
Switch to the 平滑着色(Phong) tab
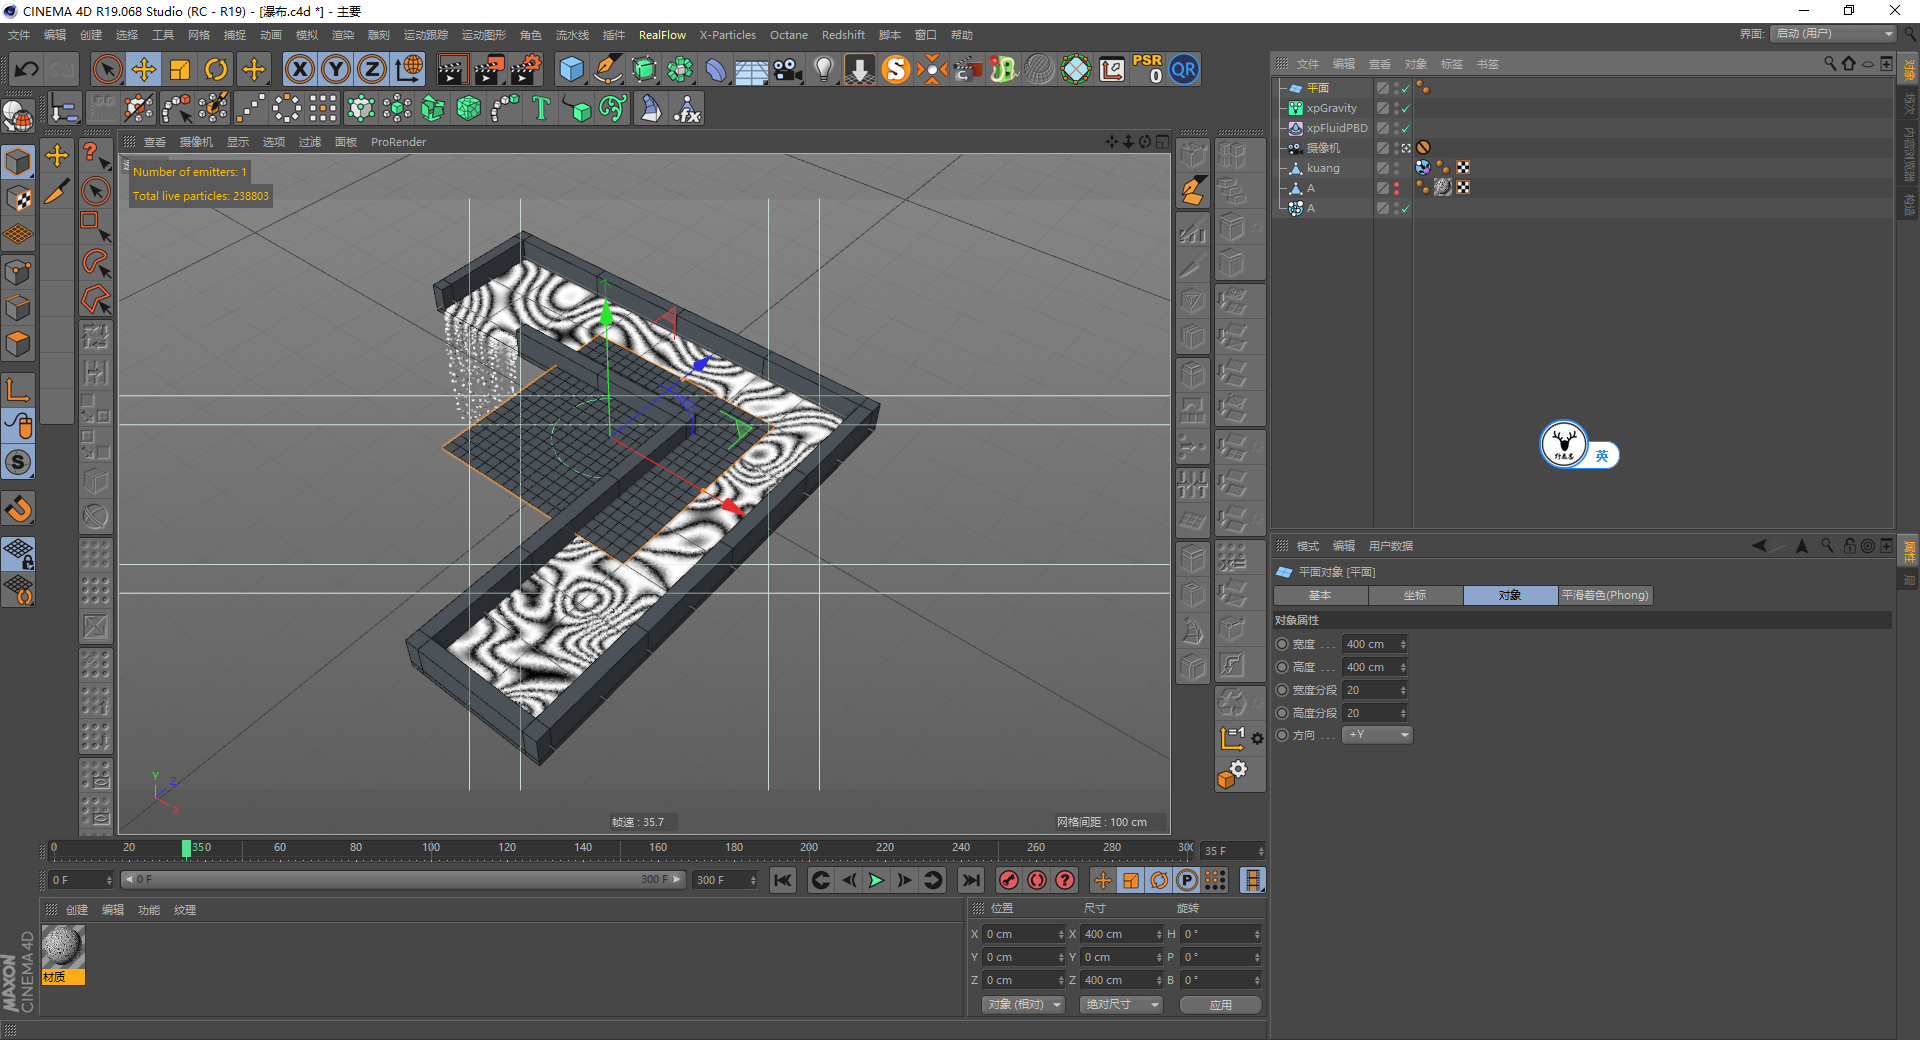(x=1605, y=595)
